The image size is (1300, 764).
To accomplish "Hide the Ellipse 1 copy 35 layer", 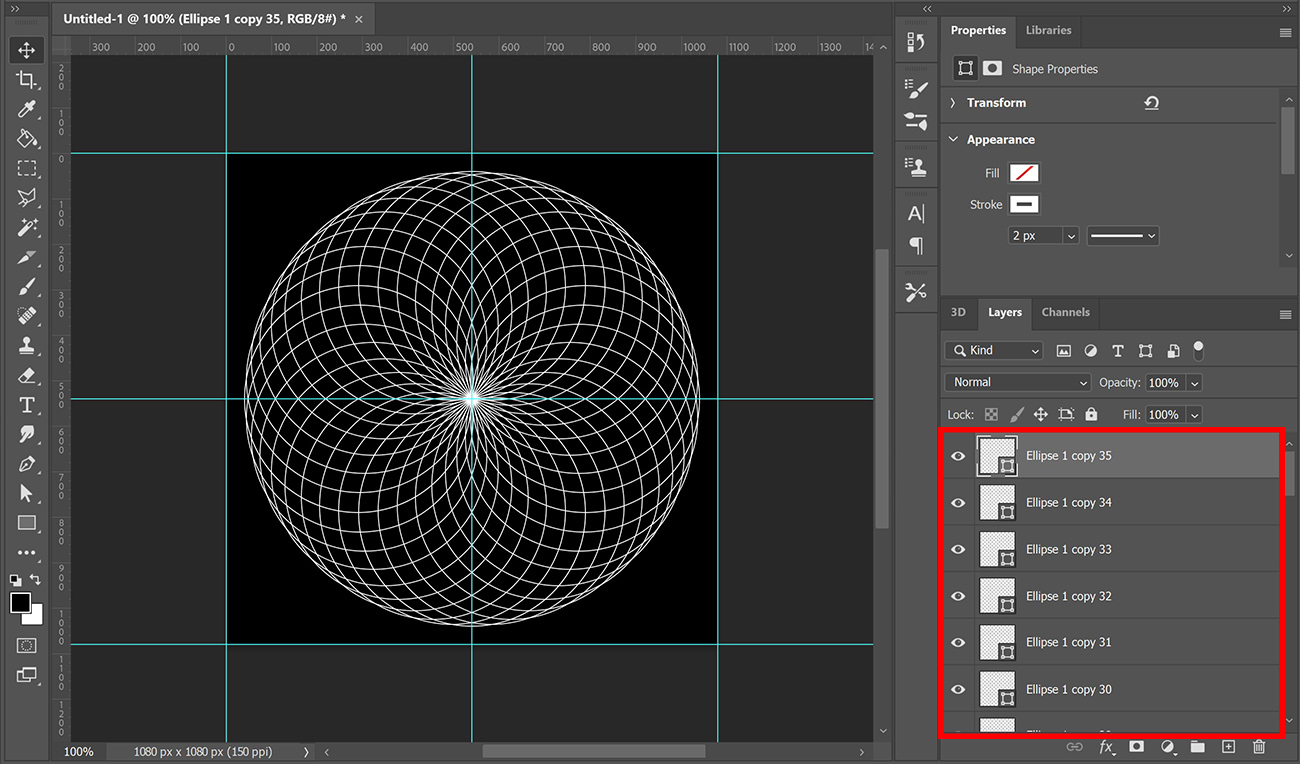I will pyautogui.click(x=957, y=455).
